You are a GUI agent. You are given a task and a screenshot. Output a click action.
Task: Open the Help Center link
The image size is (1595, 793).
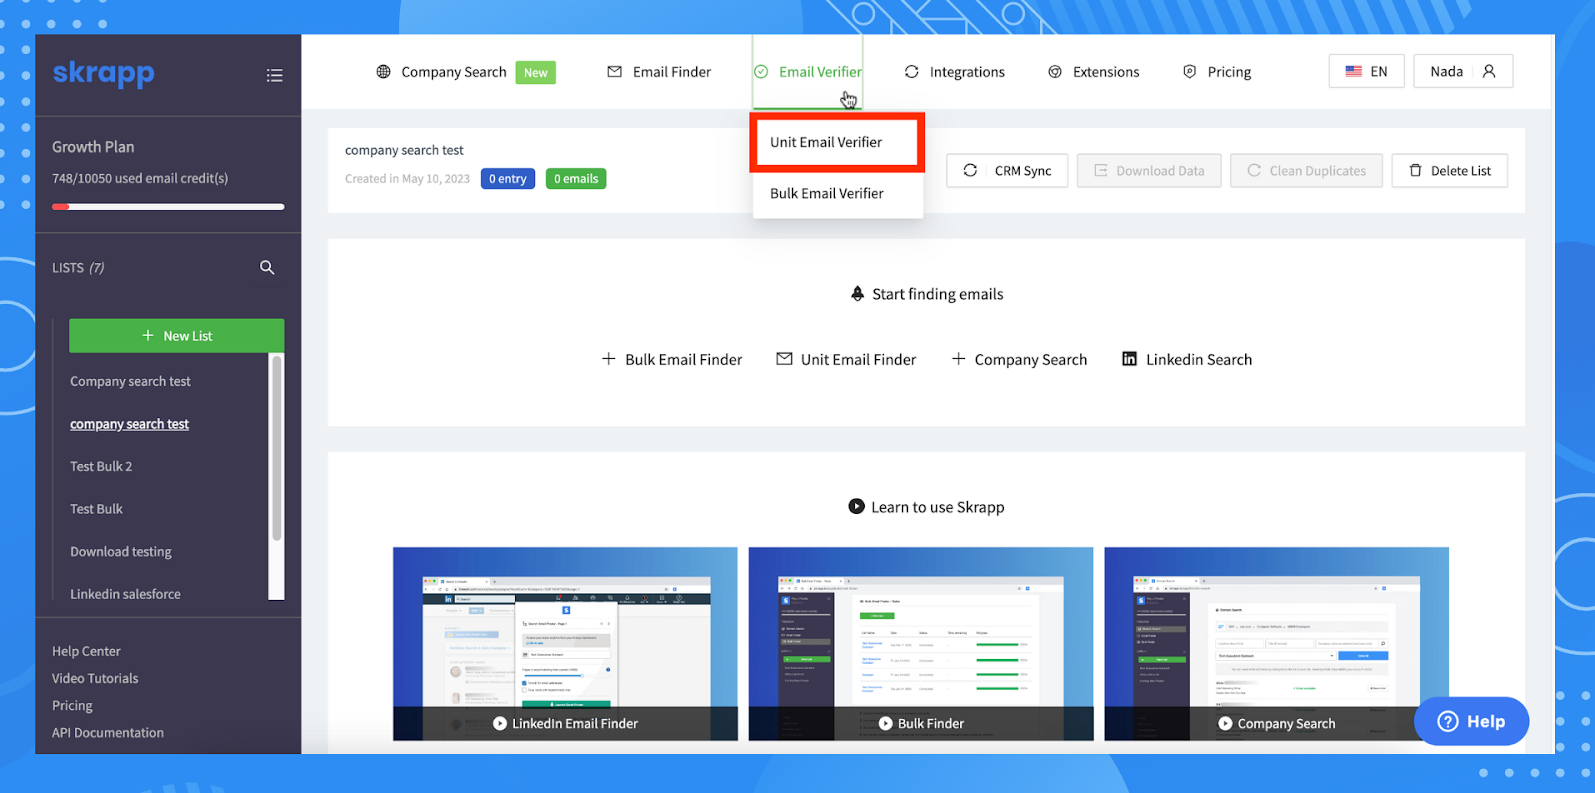[86, 651]
